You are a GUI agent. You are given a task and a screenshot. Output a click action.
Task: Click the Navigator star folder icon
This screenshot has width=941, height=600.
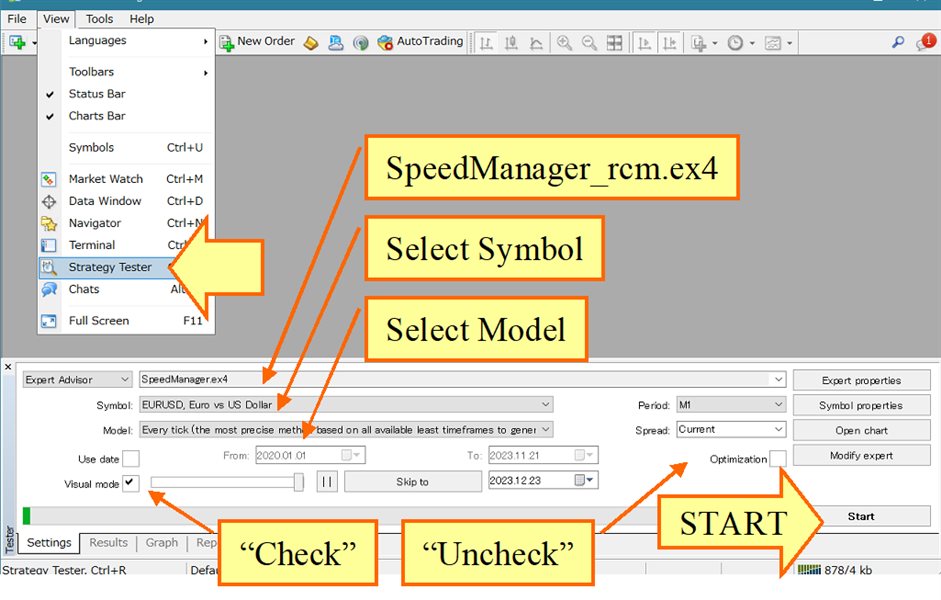49,224
